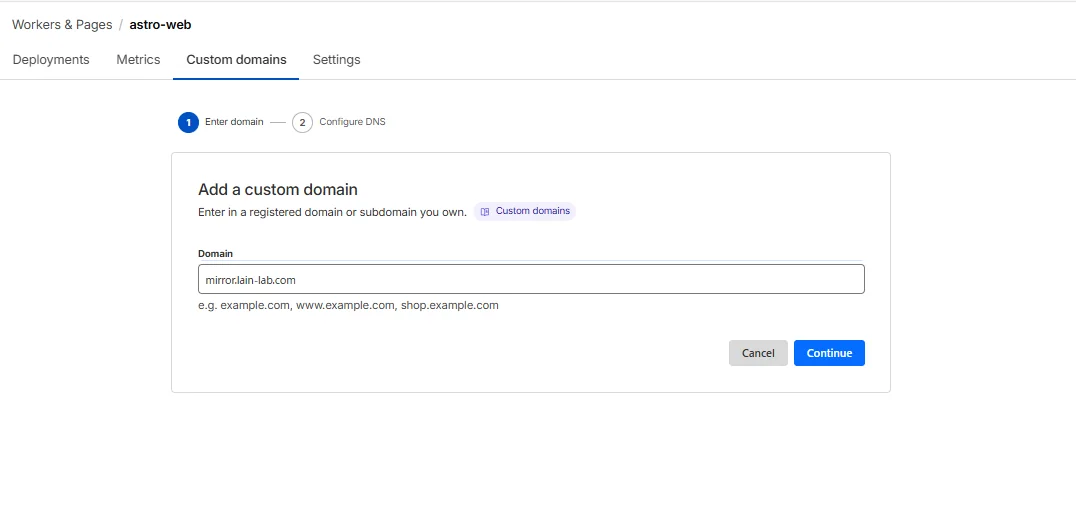The image size is (1076, 510).
Task: Click the astro-web project breadcrumb
Action: pyautogui.click(x=160, y=25)
